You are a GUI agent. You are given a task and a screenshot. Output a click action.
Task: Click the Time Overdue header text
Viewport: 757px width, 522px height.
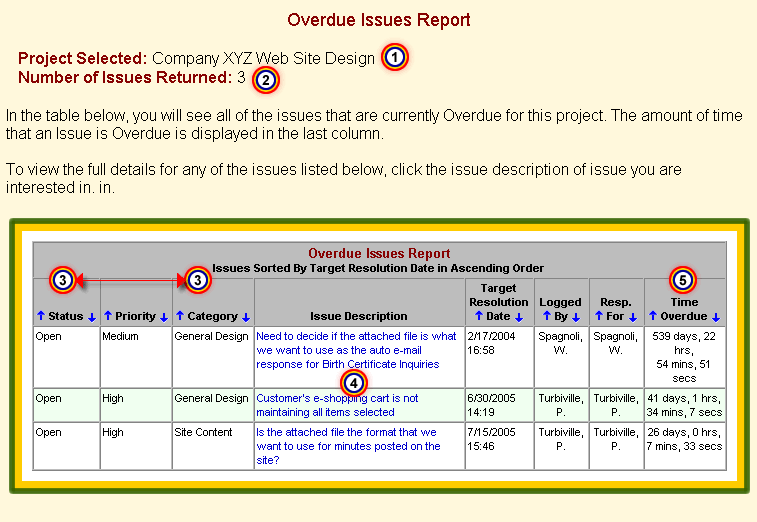[684, 309]
